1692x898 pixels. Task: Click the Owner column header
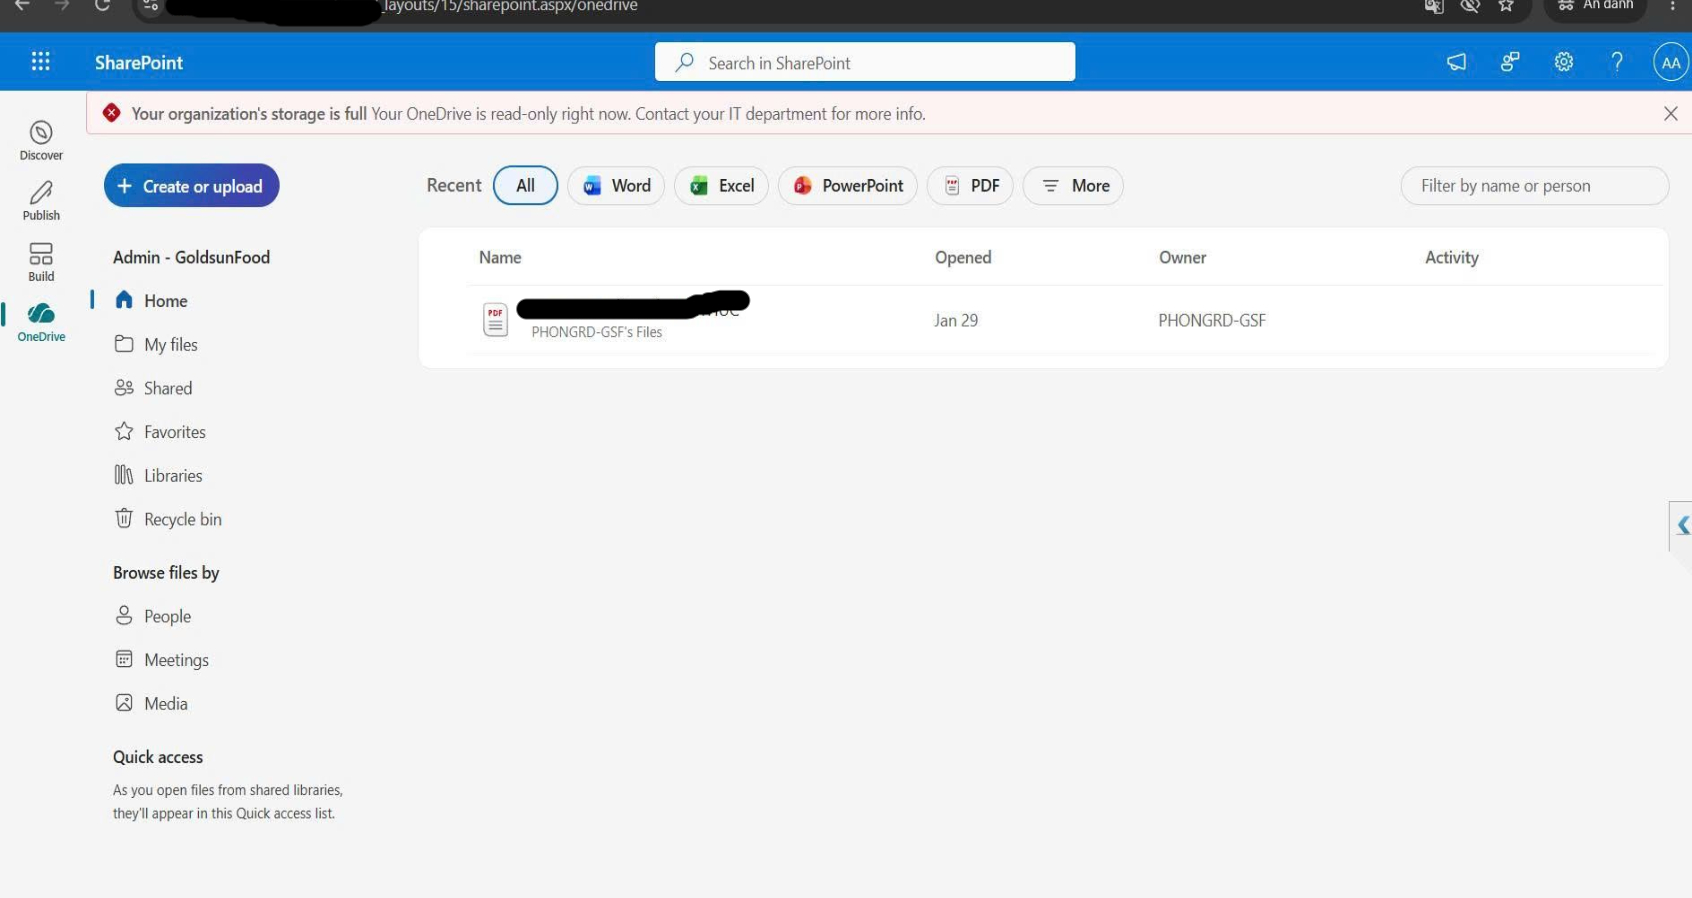coord(1182,258)
